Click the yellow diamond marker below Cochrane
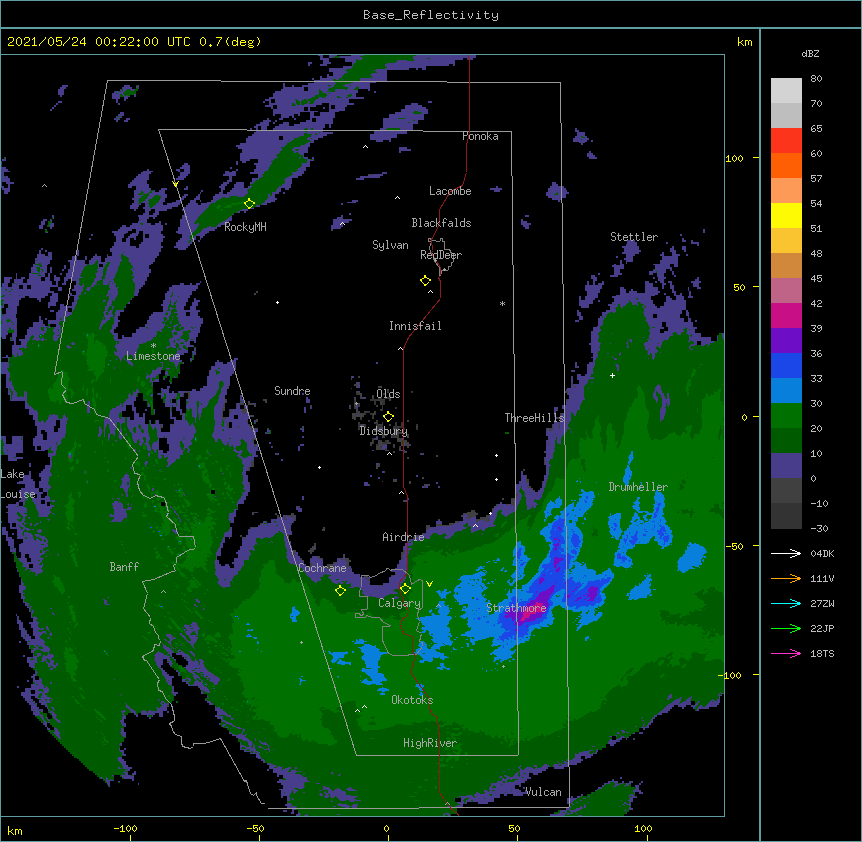 pos(340,590)
